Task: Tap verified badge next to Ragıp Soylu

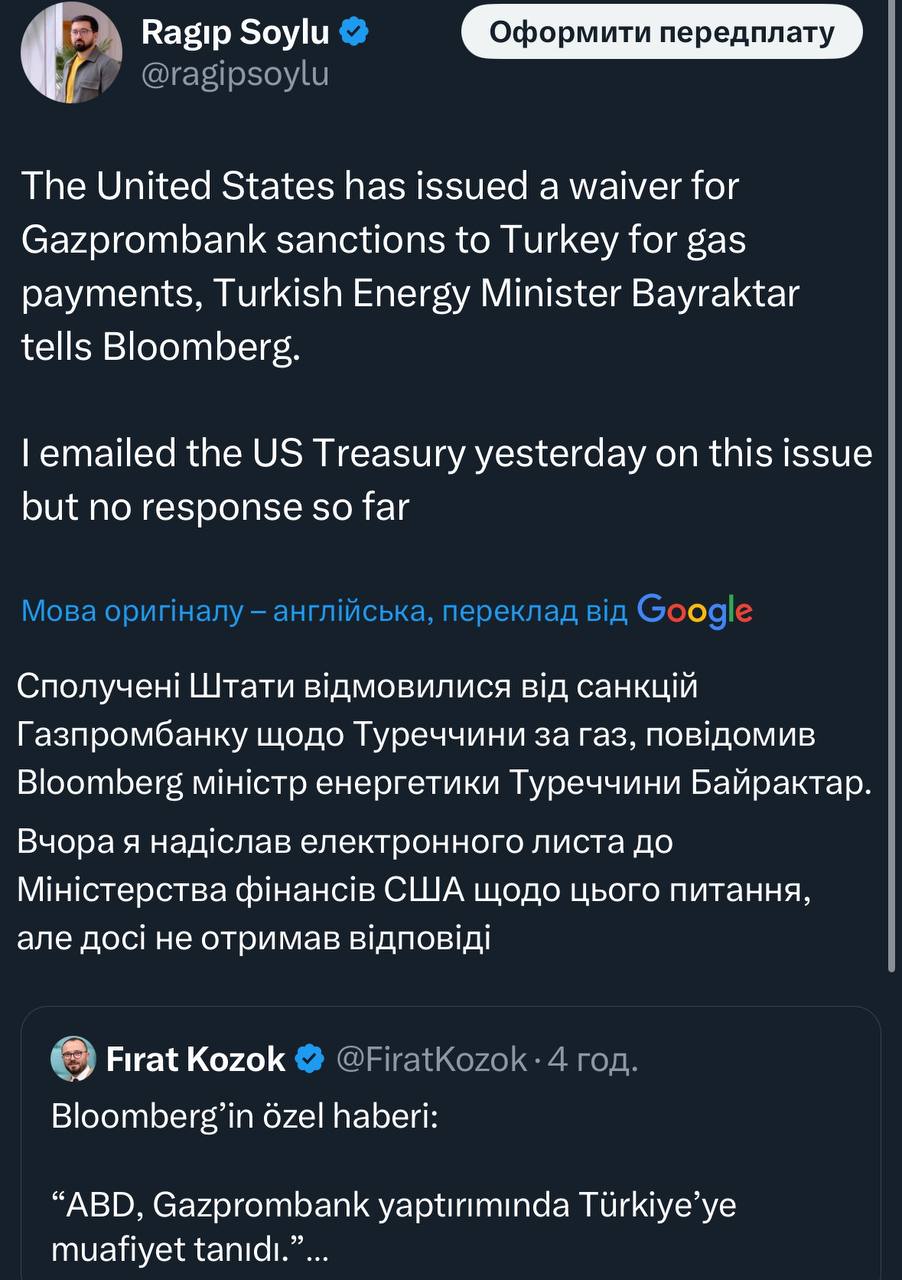Action: point(356,33)
